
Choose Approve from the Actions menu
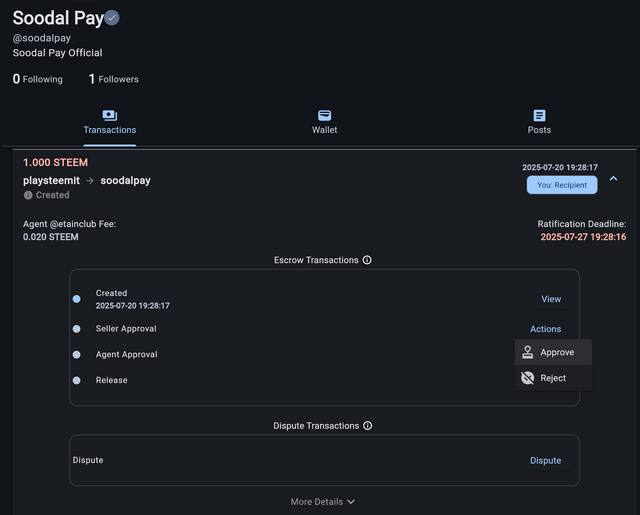pyautogui.click(x=553, y=352)
